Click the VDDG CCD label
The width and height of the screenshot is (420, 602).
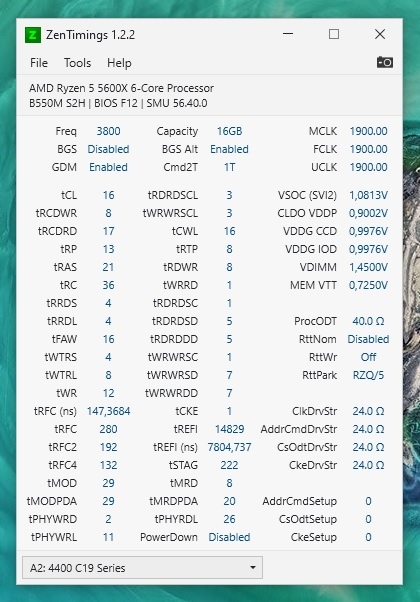point(310,231)
